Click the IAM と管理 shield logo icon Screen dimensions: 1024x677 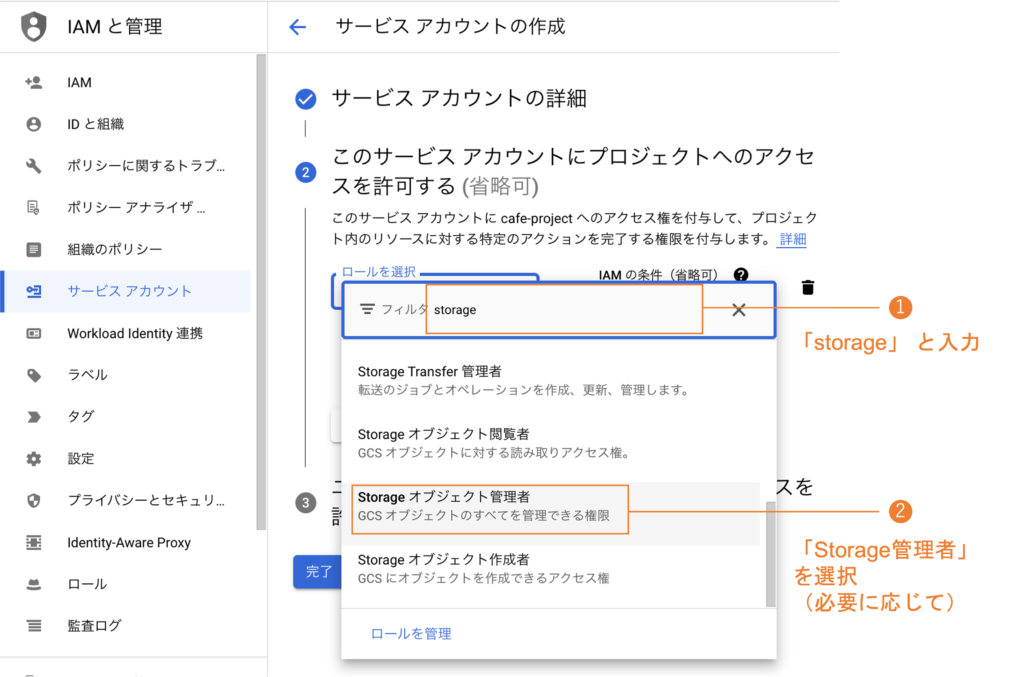[x=34, y=27]
